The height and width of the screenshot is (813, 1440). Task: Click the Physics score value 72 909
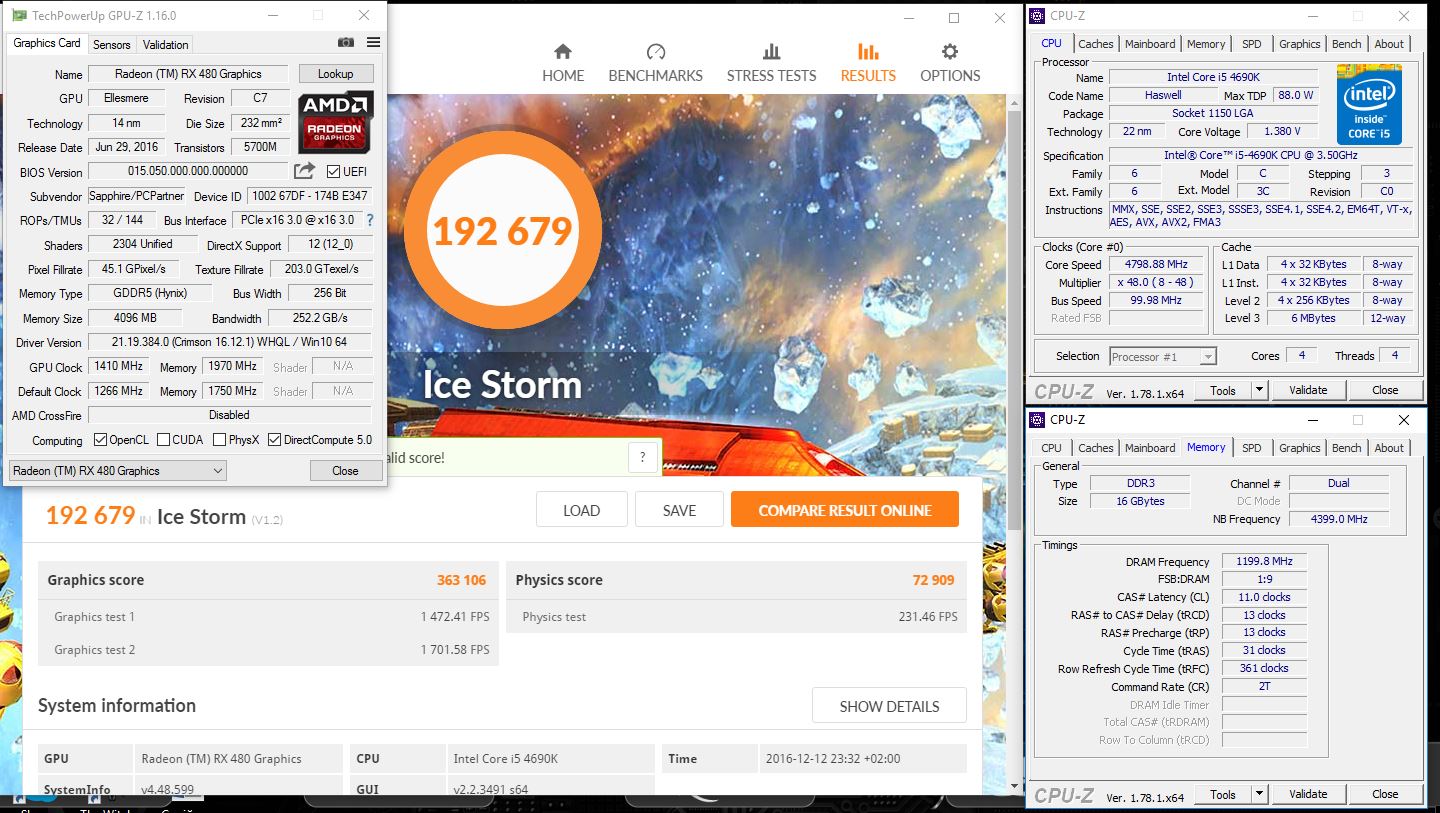933,580
